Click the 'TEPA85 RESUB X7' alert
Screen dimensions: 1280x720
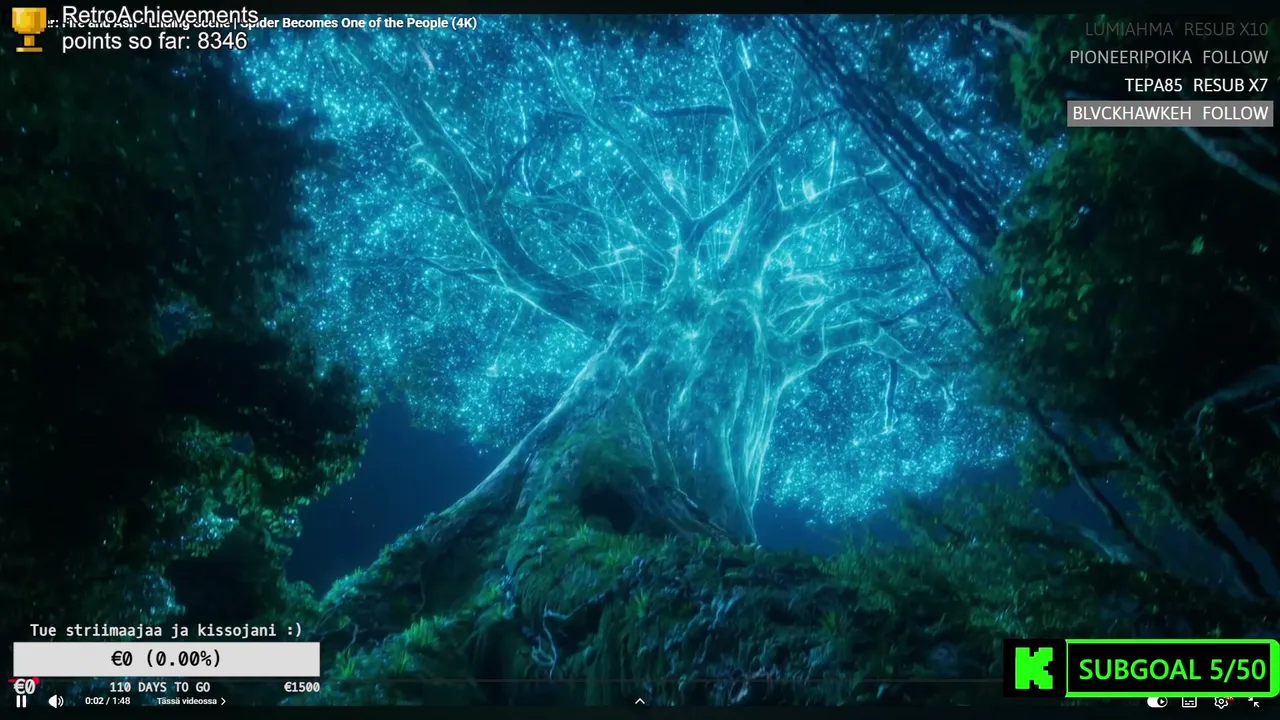pyautogui.click(x=1196, y=85)
